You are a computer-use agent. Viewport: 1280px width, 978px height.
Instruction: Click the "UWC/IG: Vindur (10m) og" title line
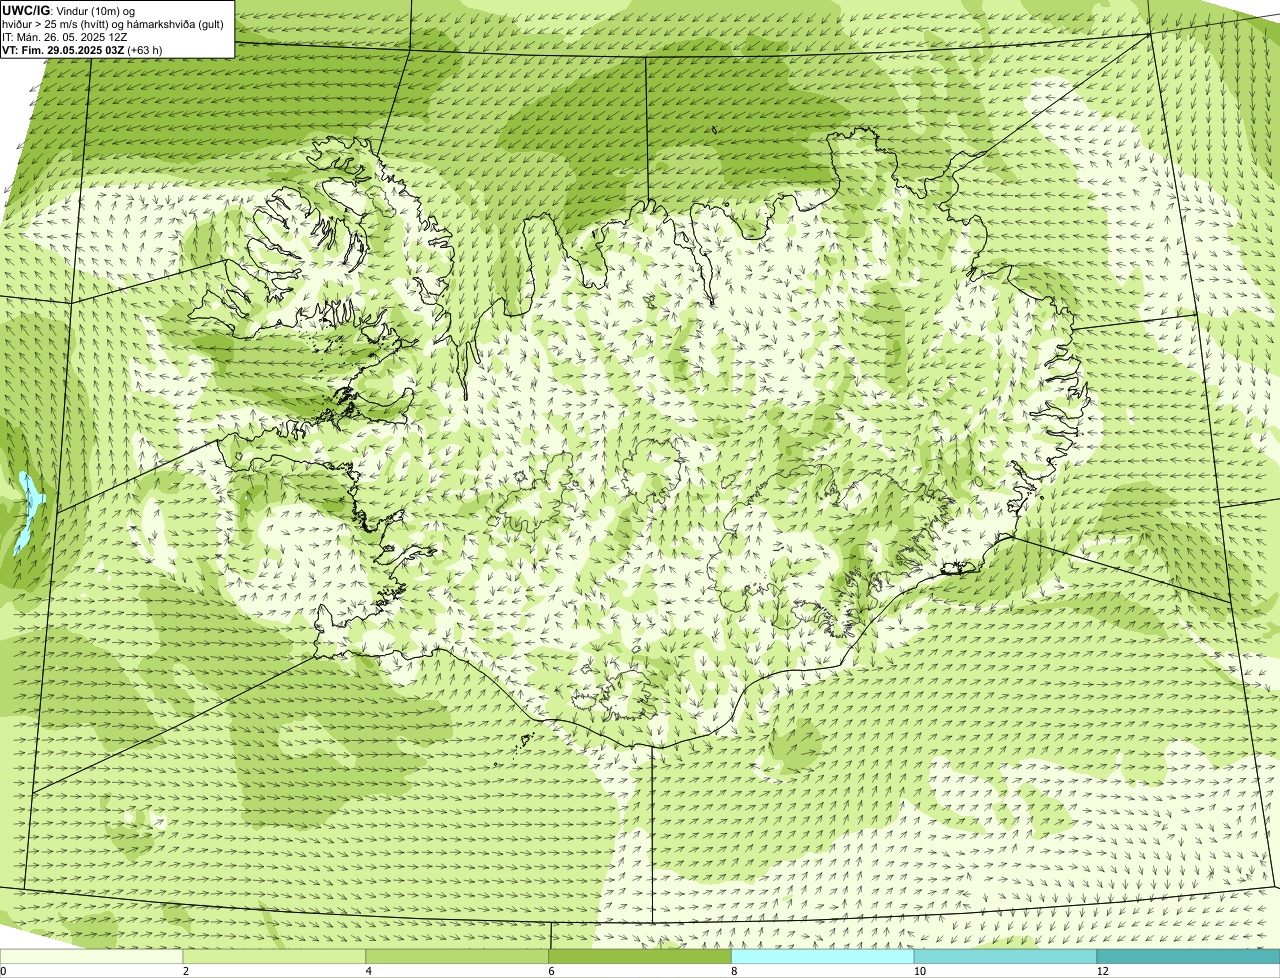point(68,10)
